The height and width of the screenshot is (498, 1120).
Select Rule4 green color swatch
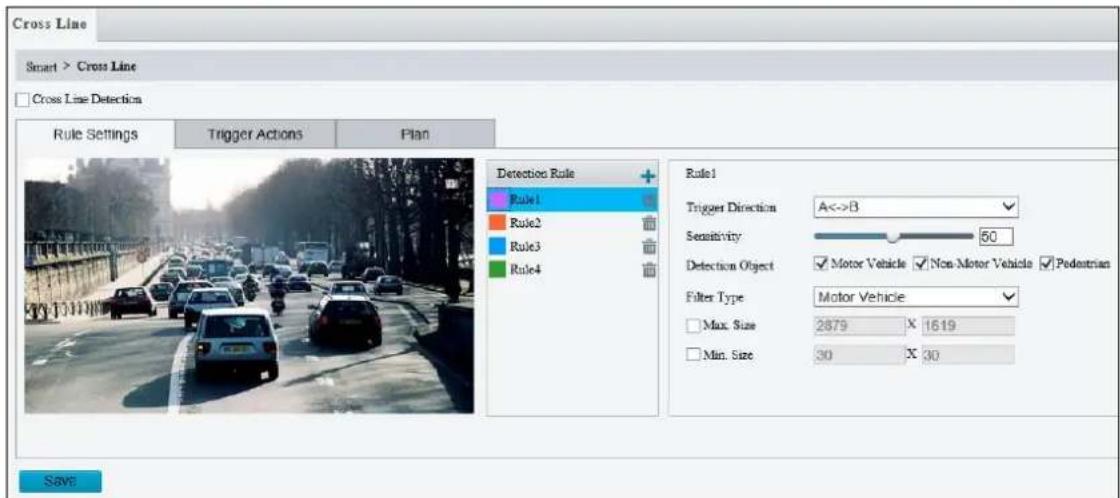pos(497,269)
